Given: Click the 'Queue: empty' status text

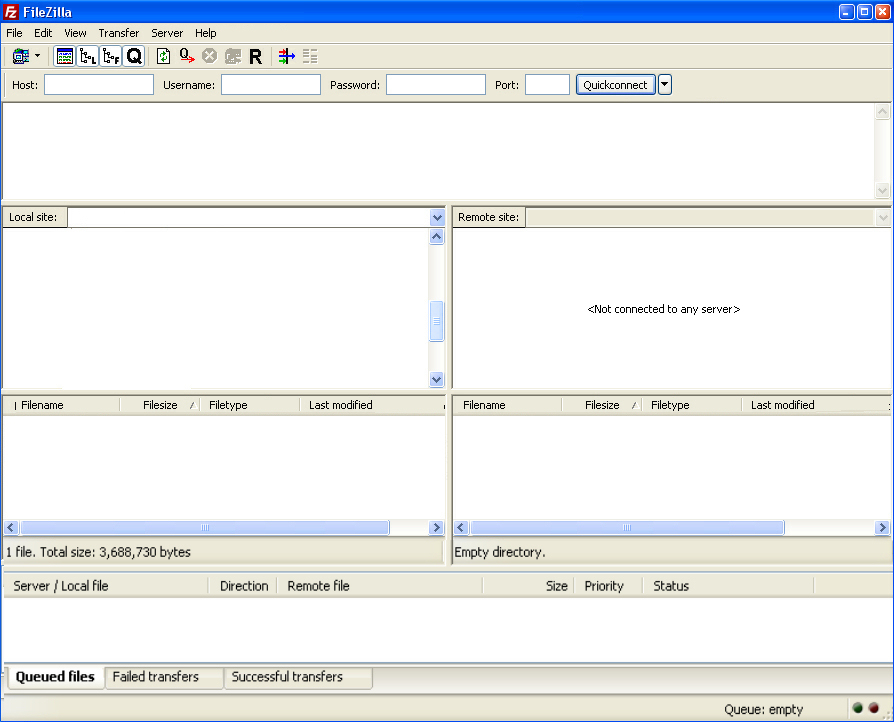Looking at the screenshot, I should (x=763, y=709).
